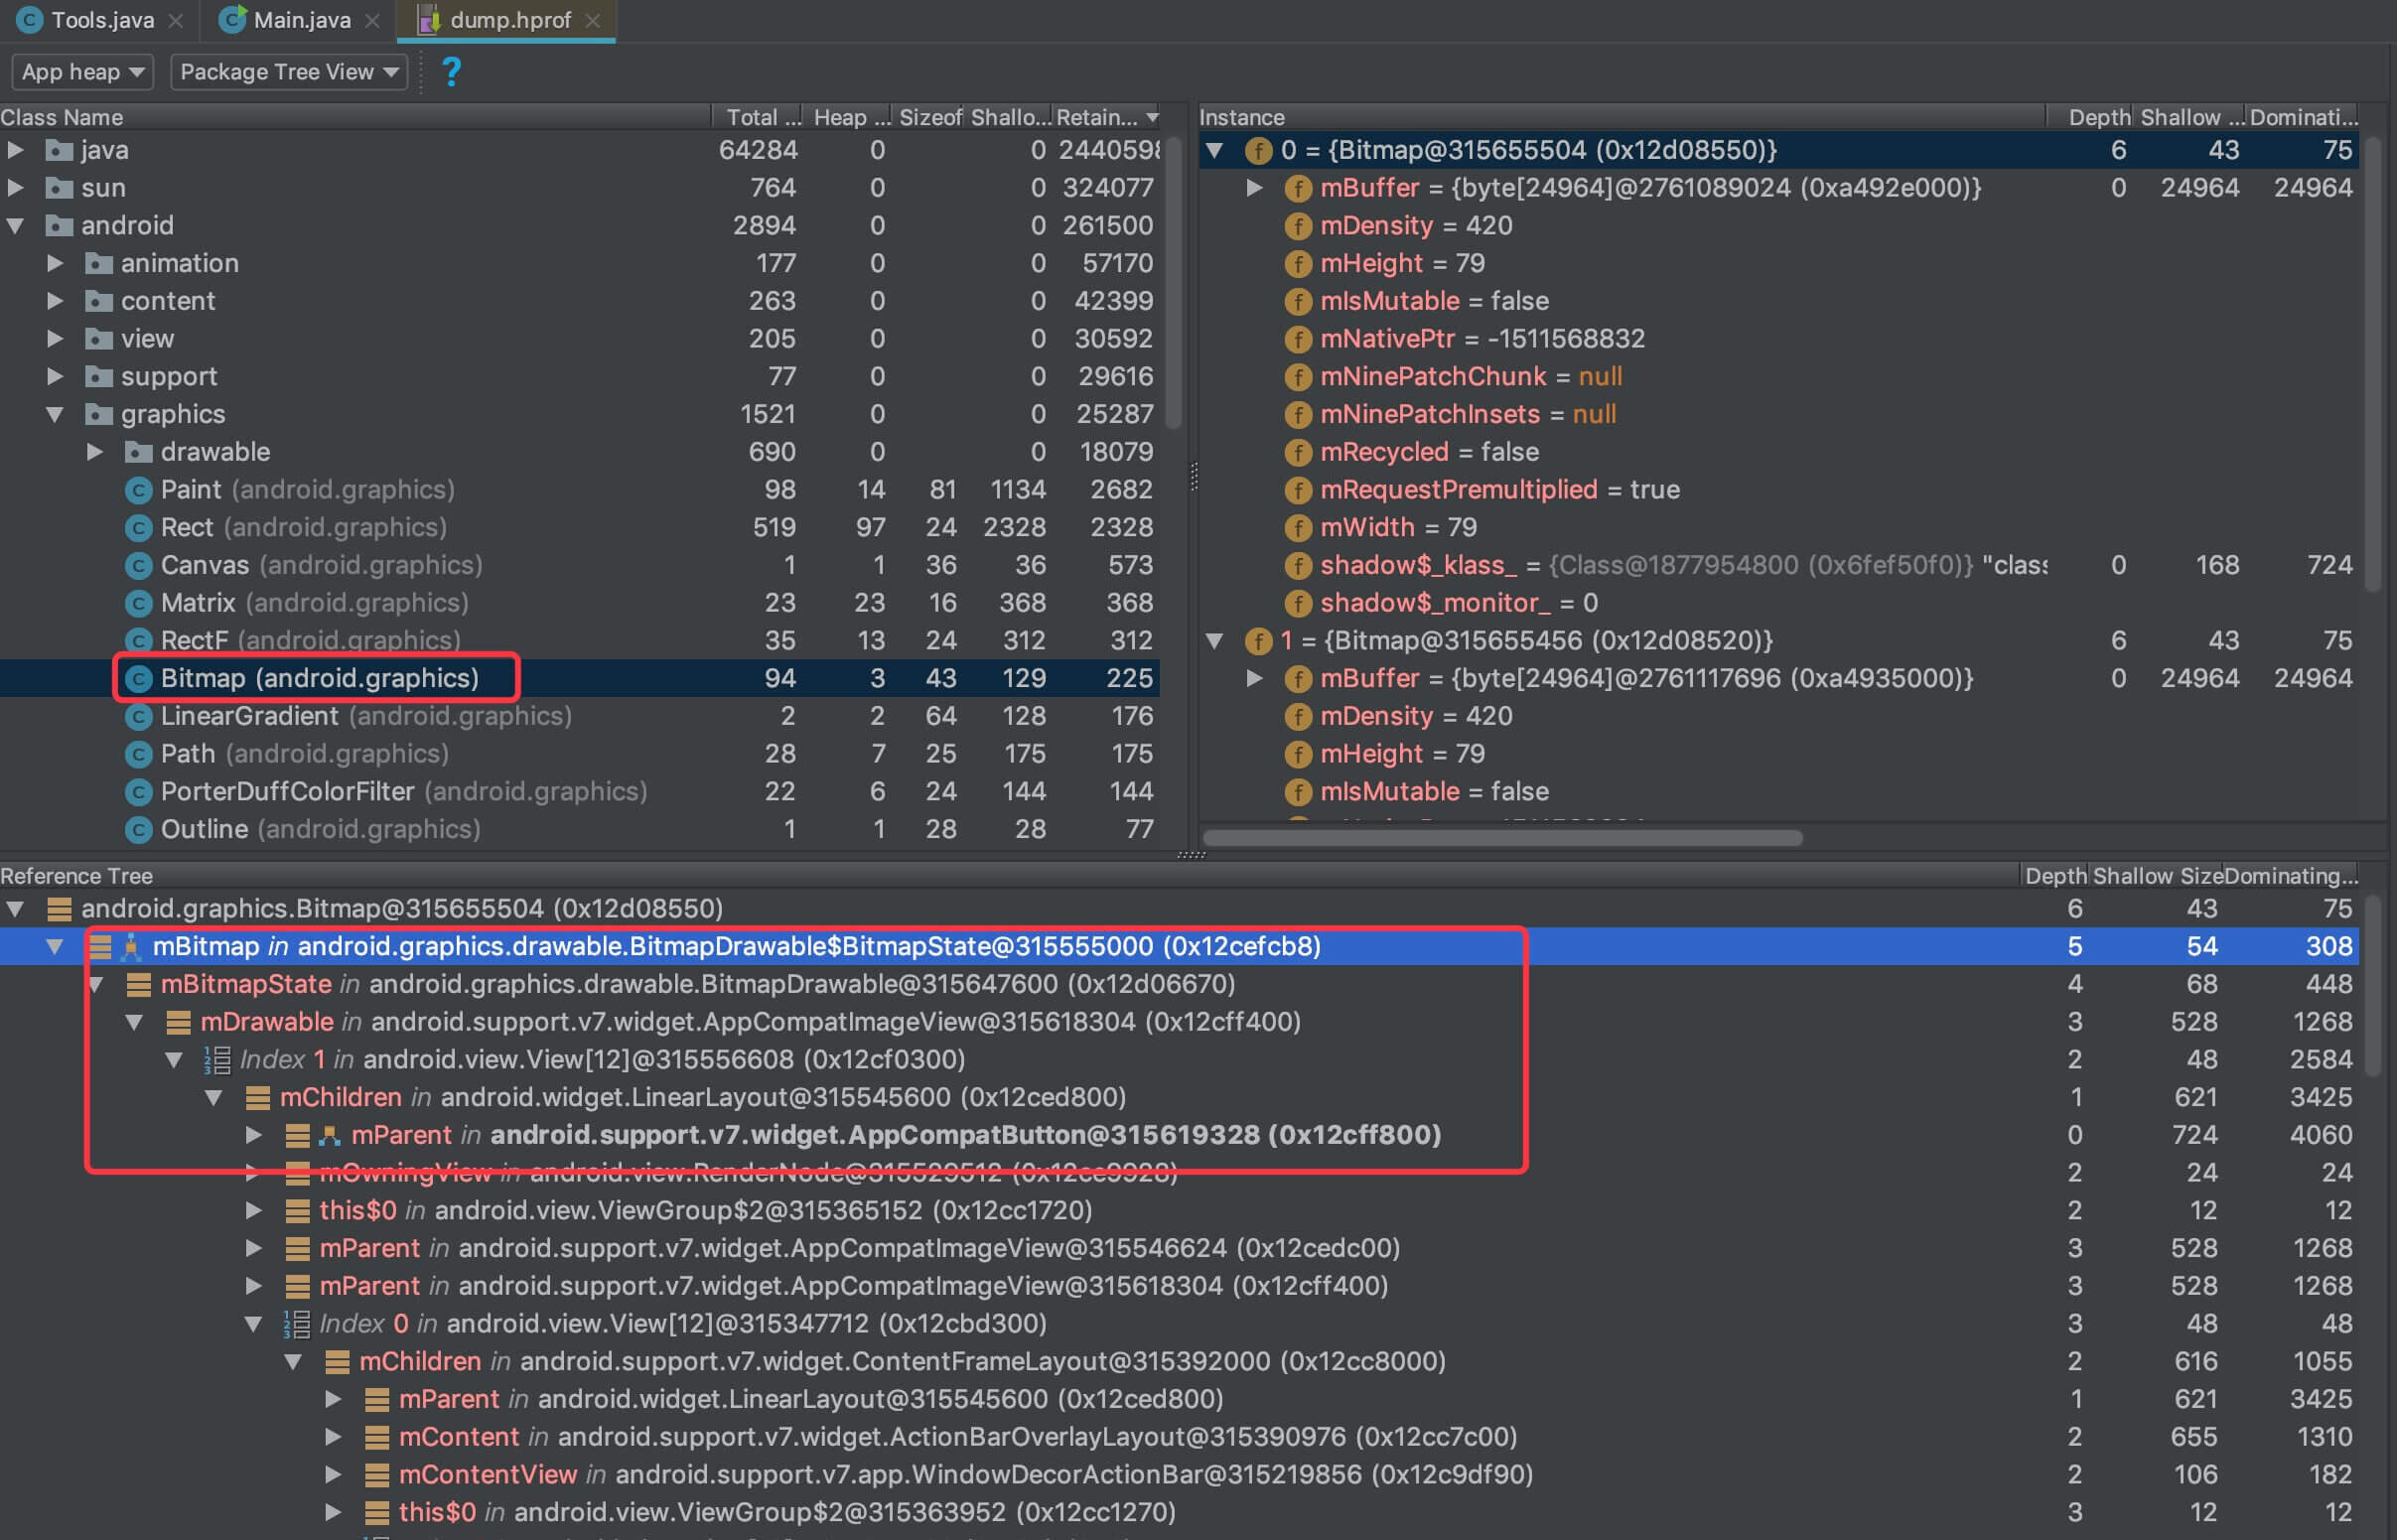Click the drawable package folder icon

[x=138, y=452]
